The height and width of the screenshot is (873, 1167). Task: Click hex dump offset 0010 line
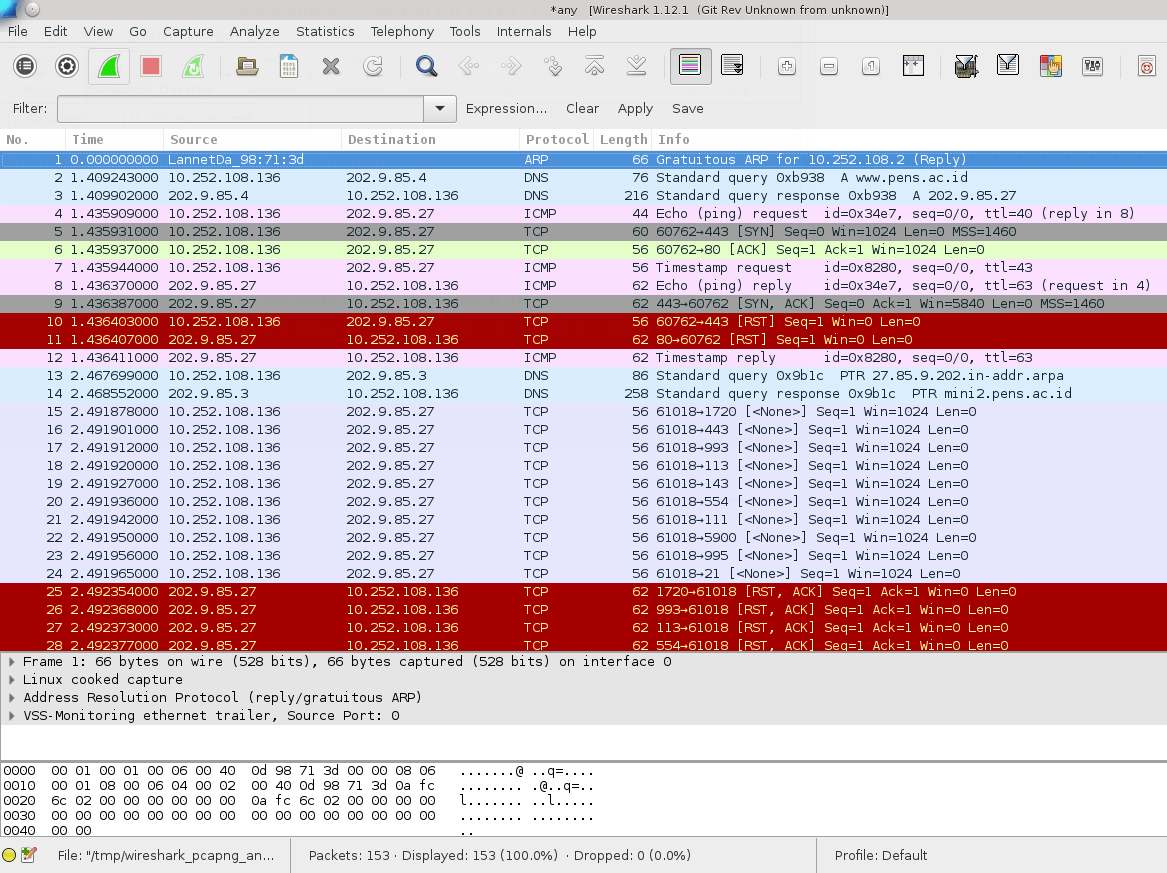(x=298, y=786)
